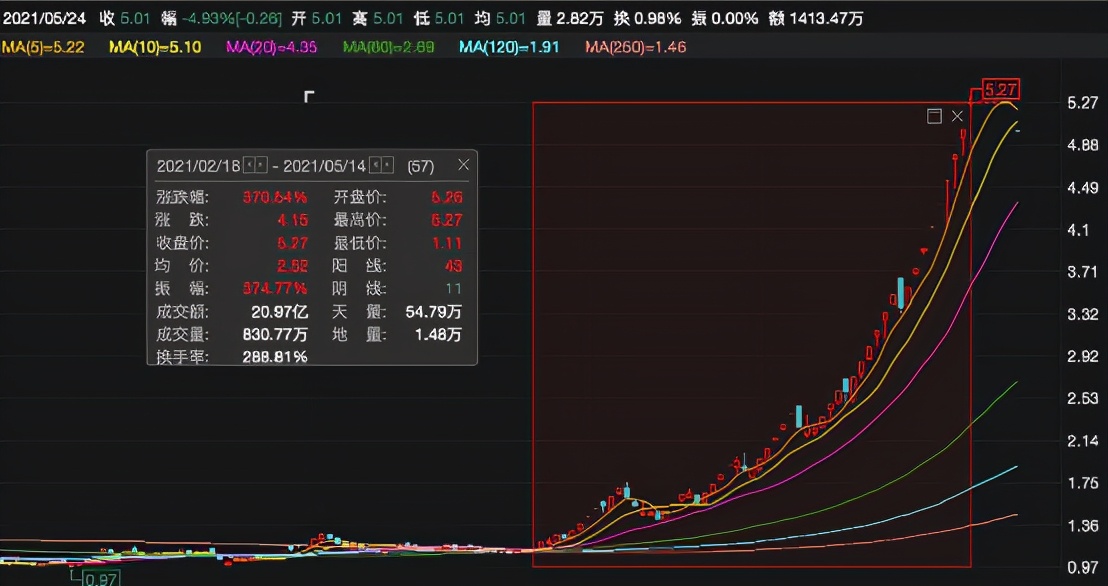Click the end date 2021/05/14 field
The width and height of the screenshot is (1108, 586).
coord(325,165)
